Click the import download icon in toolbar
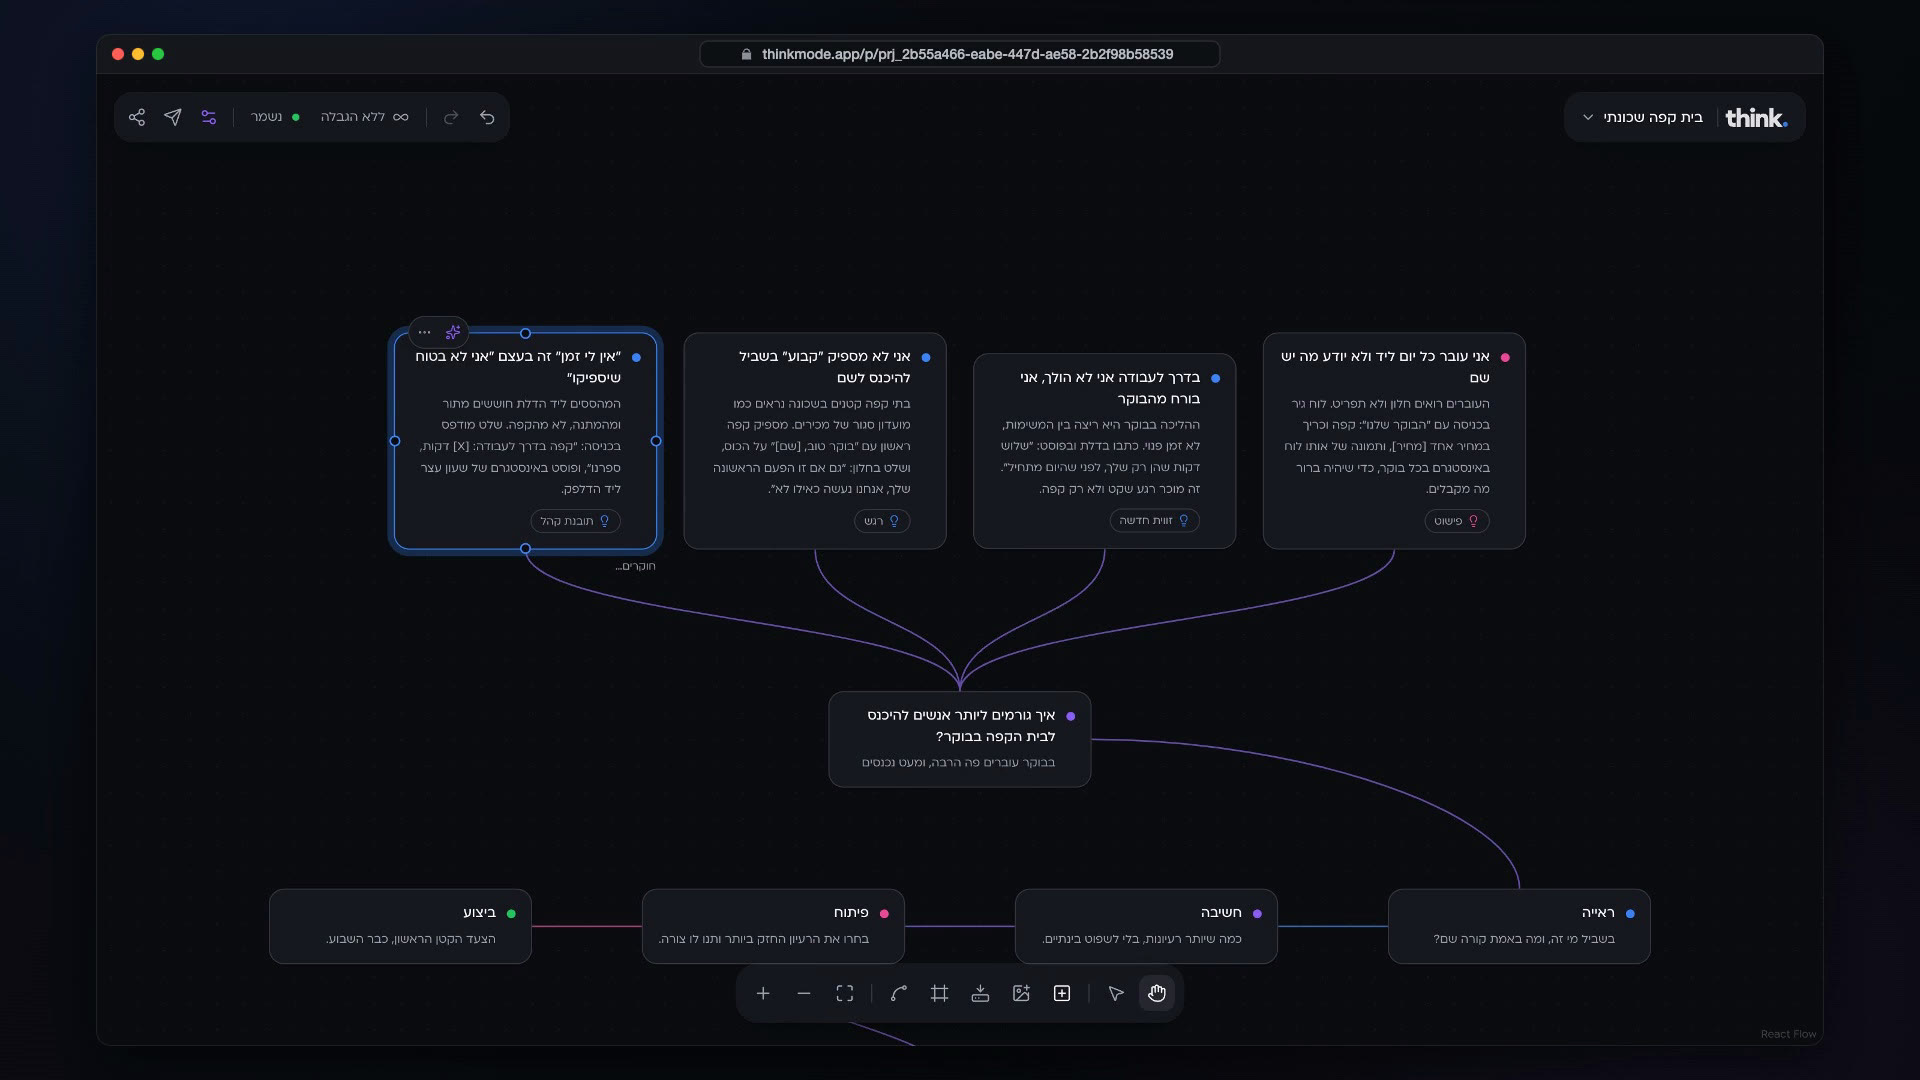The image size is (1920, 1080). tap(980, 993)
